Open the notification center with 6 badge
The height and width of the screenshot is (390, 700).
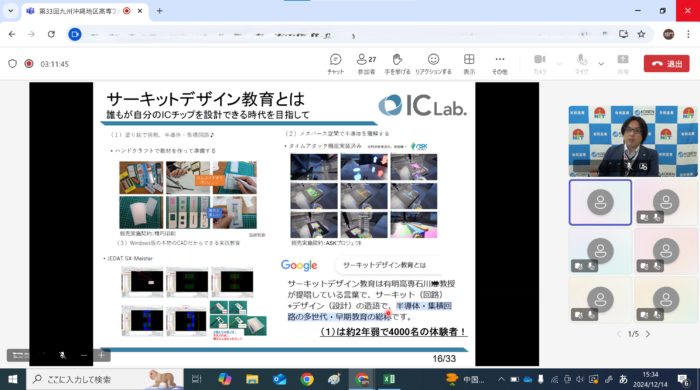click(x=683, y=380)
